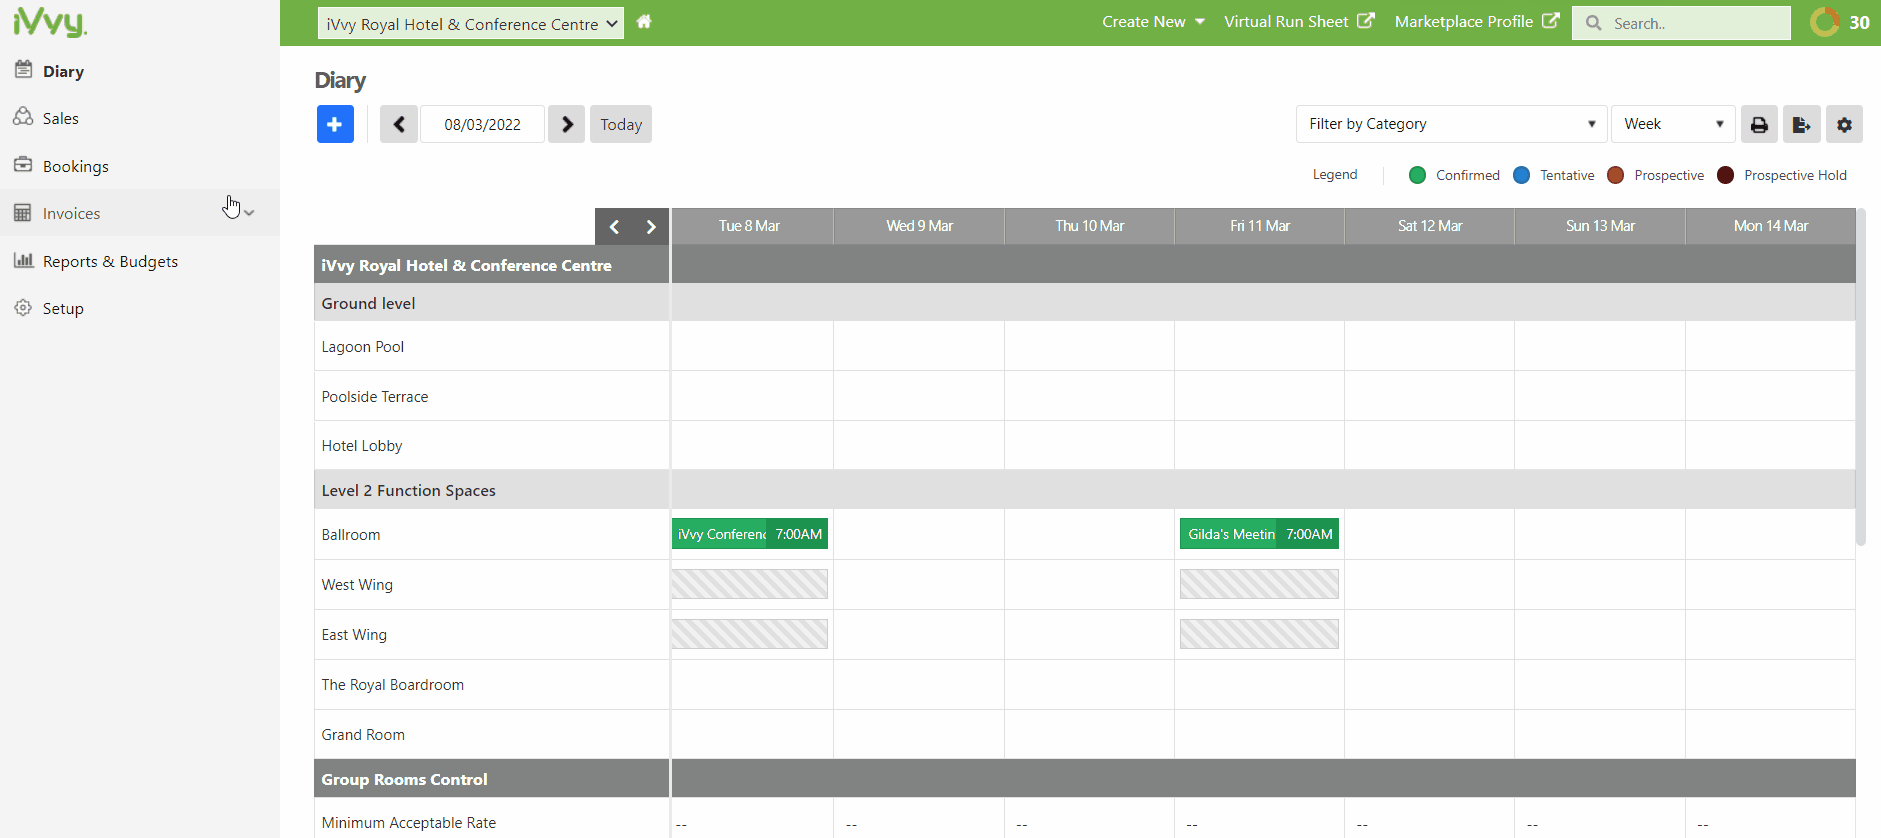This screenshot has height=838, width=1881.
Task: Select the East Wing row label
Action: pyautogui.click(x=354, y=635)
